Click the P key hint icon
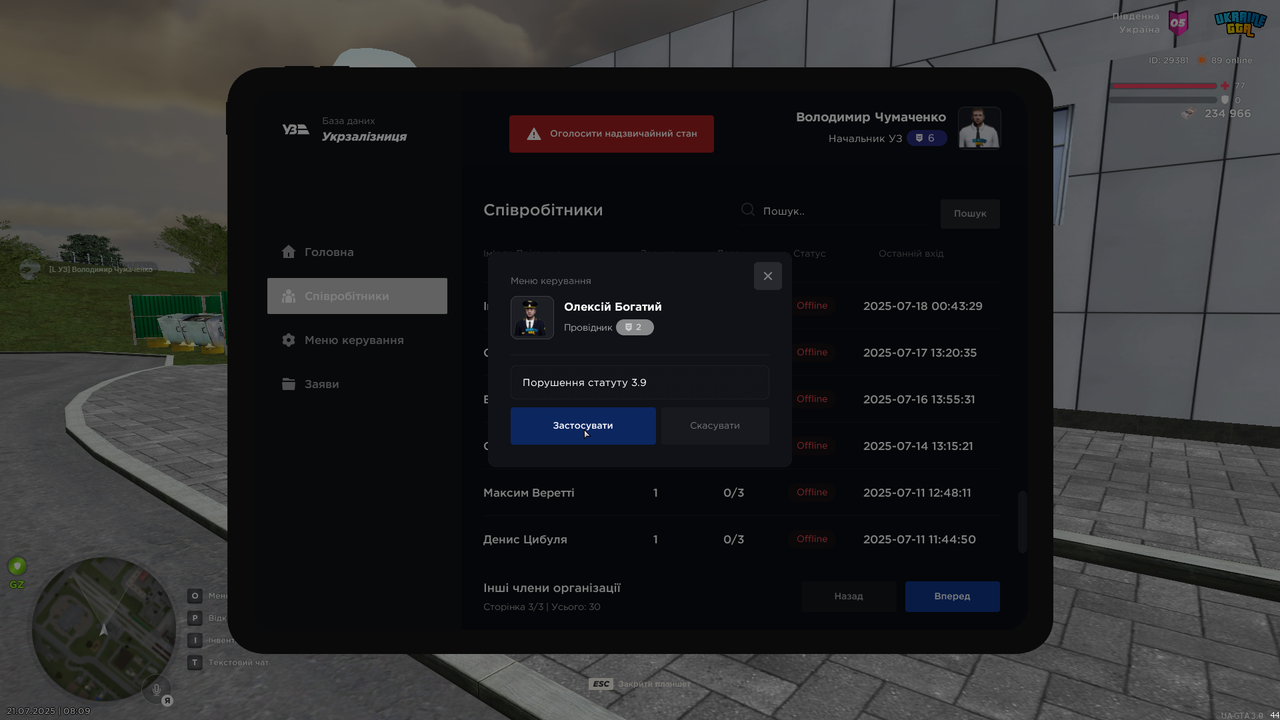This screenshot has width=1280, height=720. (x=196, y=618)
